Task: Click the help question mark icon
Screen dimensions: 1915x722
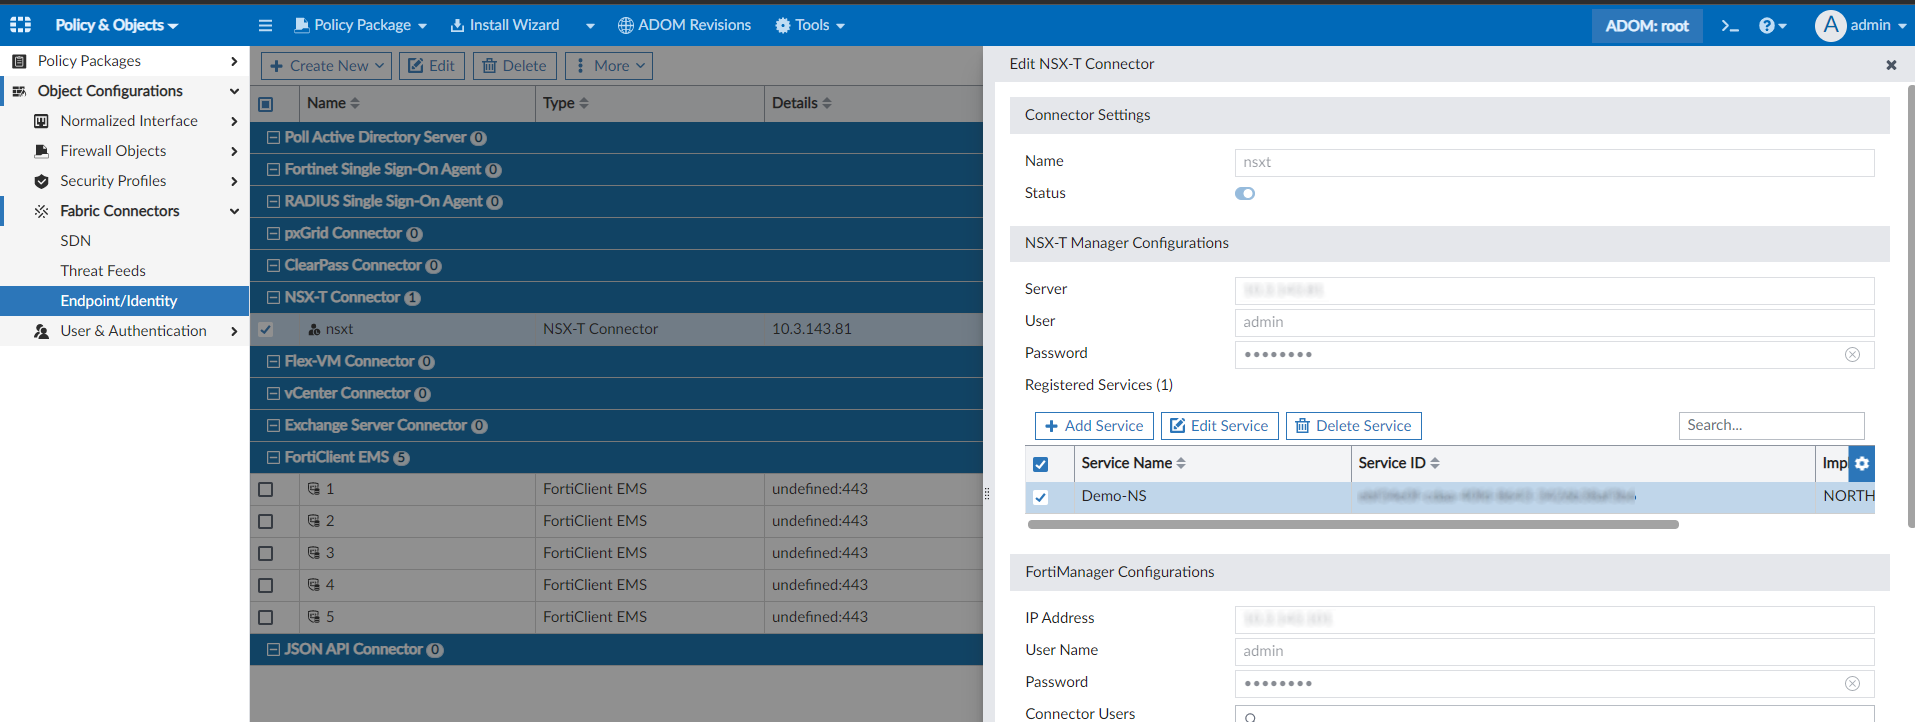Action: [x=1767, y=26]
